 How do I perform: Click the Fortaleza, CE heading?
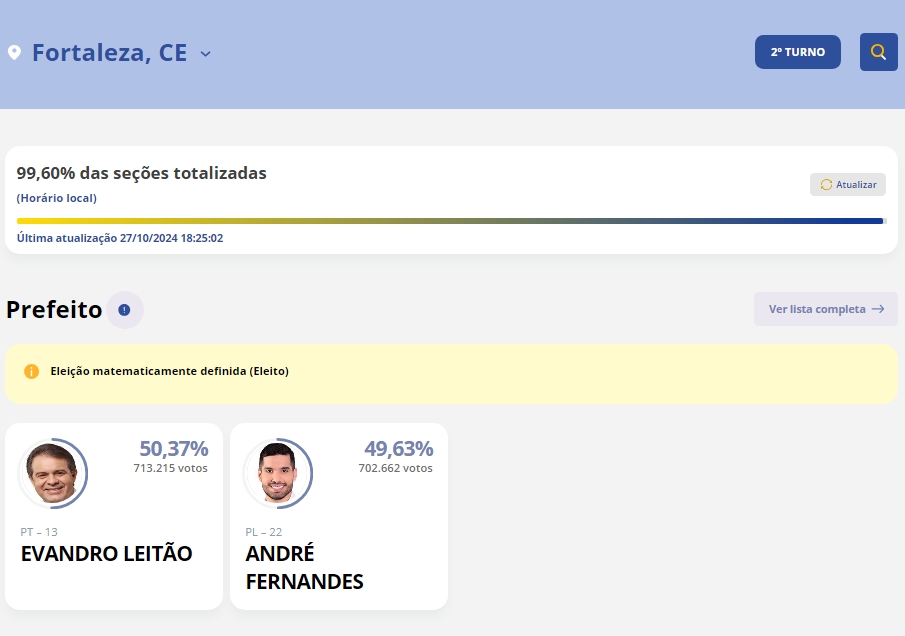(x=110, y=52)
